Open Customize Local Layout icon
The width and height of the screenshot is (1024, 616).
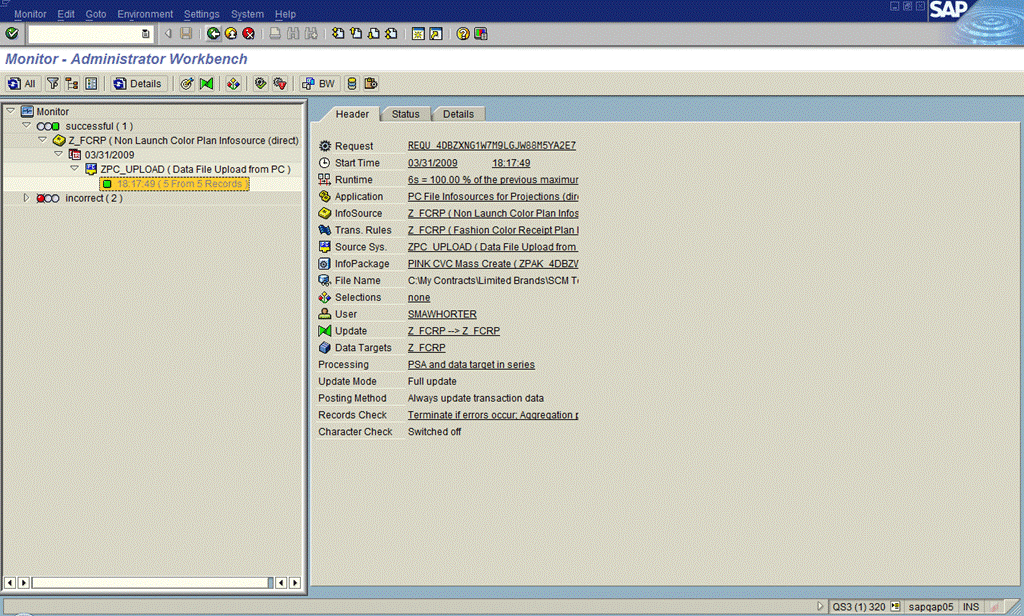(x=481, y=33)
